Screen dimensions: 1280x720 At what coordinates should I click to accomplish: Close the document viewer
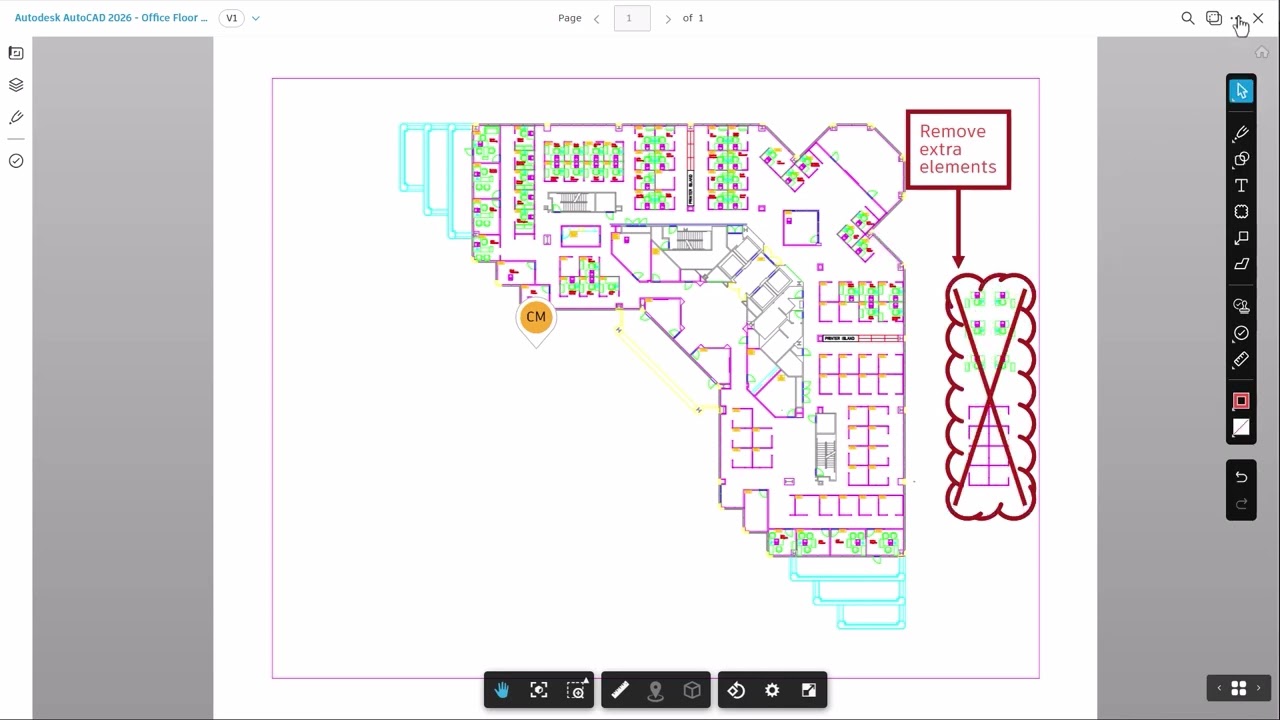coord(1258,18)
